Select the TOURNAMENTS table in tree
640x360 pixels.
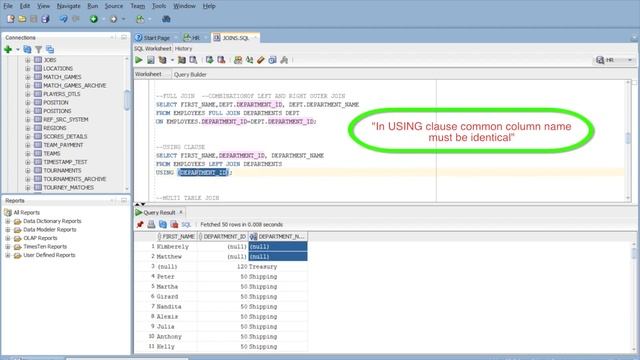point(62,170)
